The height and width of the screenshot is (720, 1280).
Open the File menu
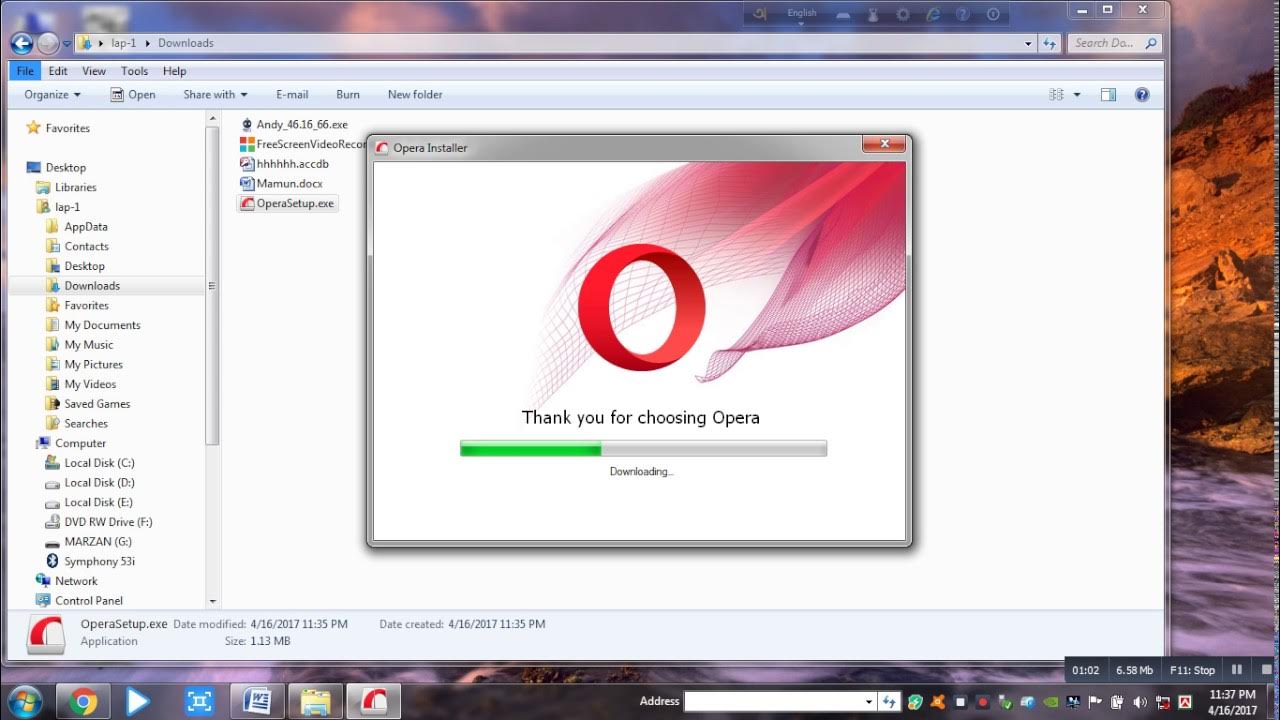[25, 71]
